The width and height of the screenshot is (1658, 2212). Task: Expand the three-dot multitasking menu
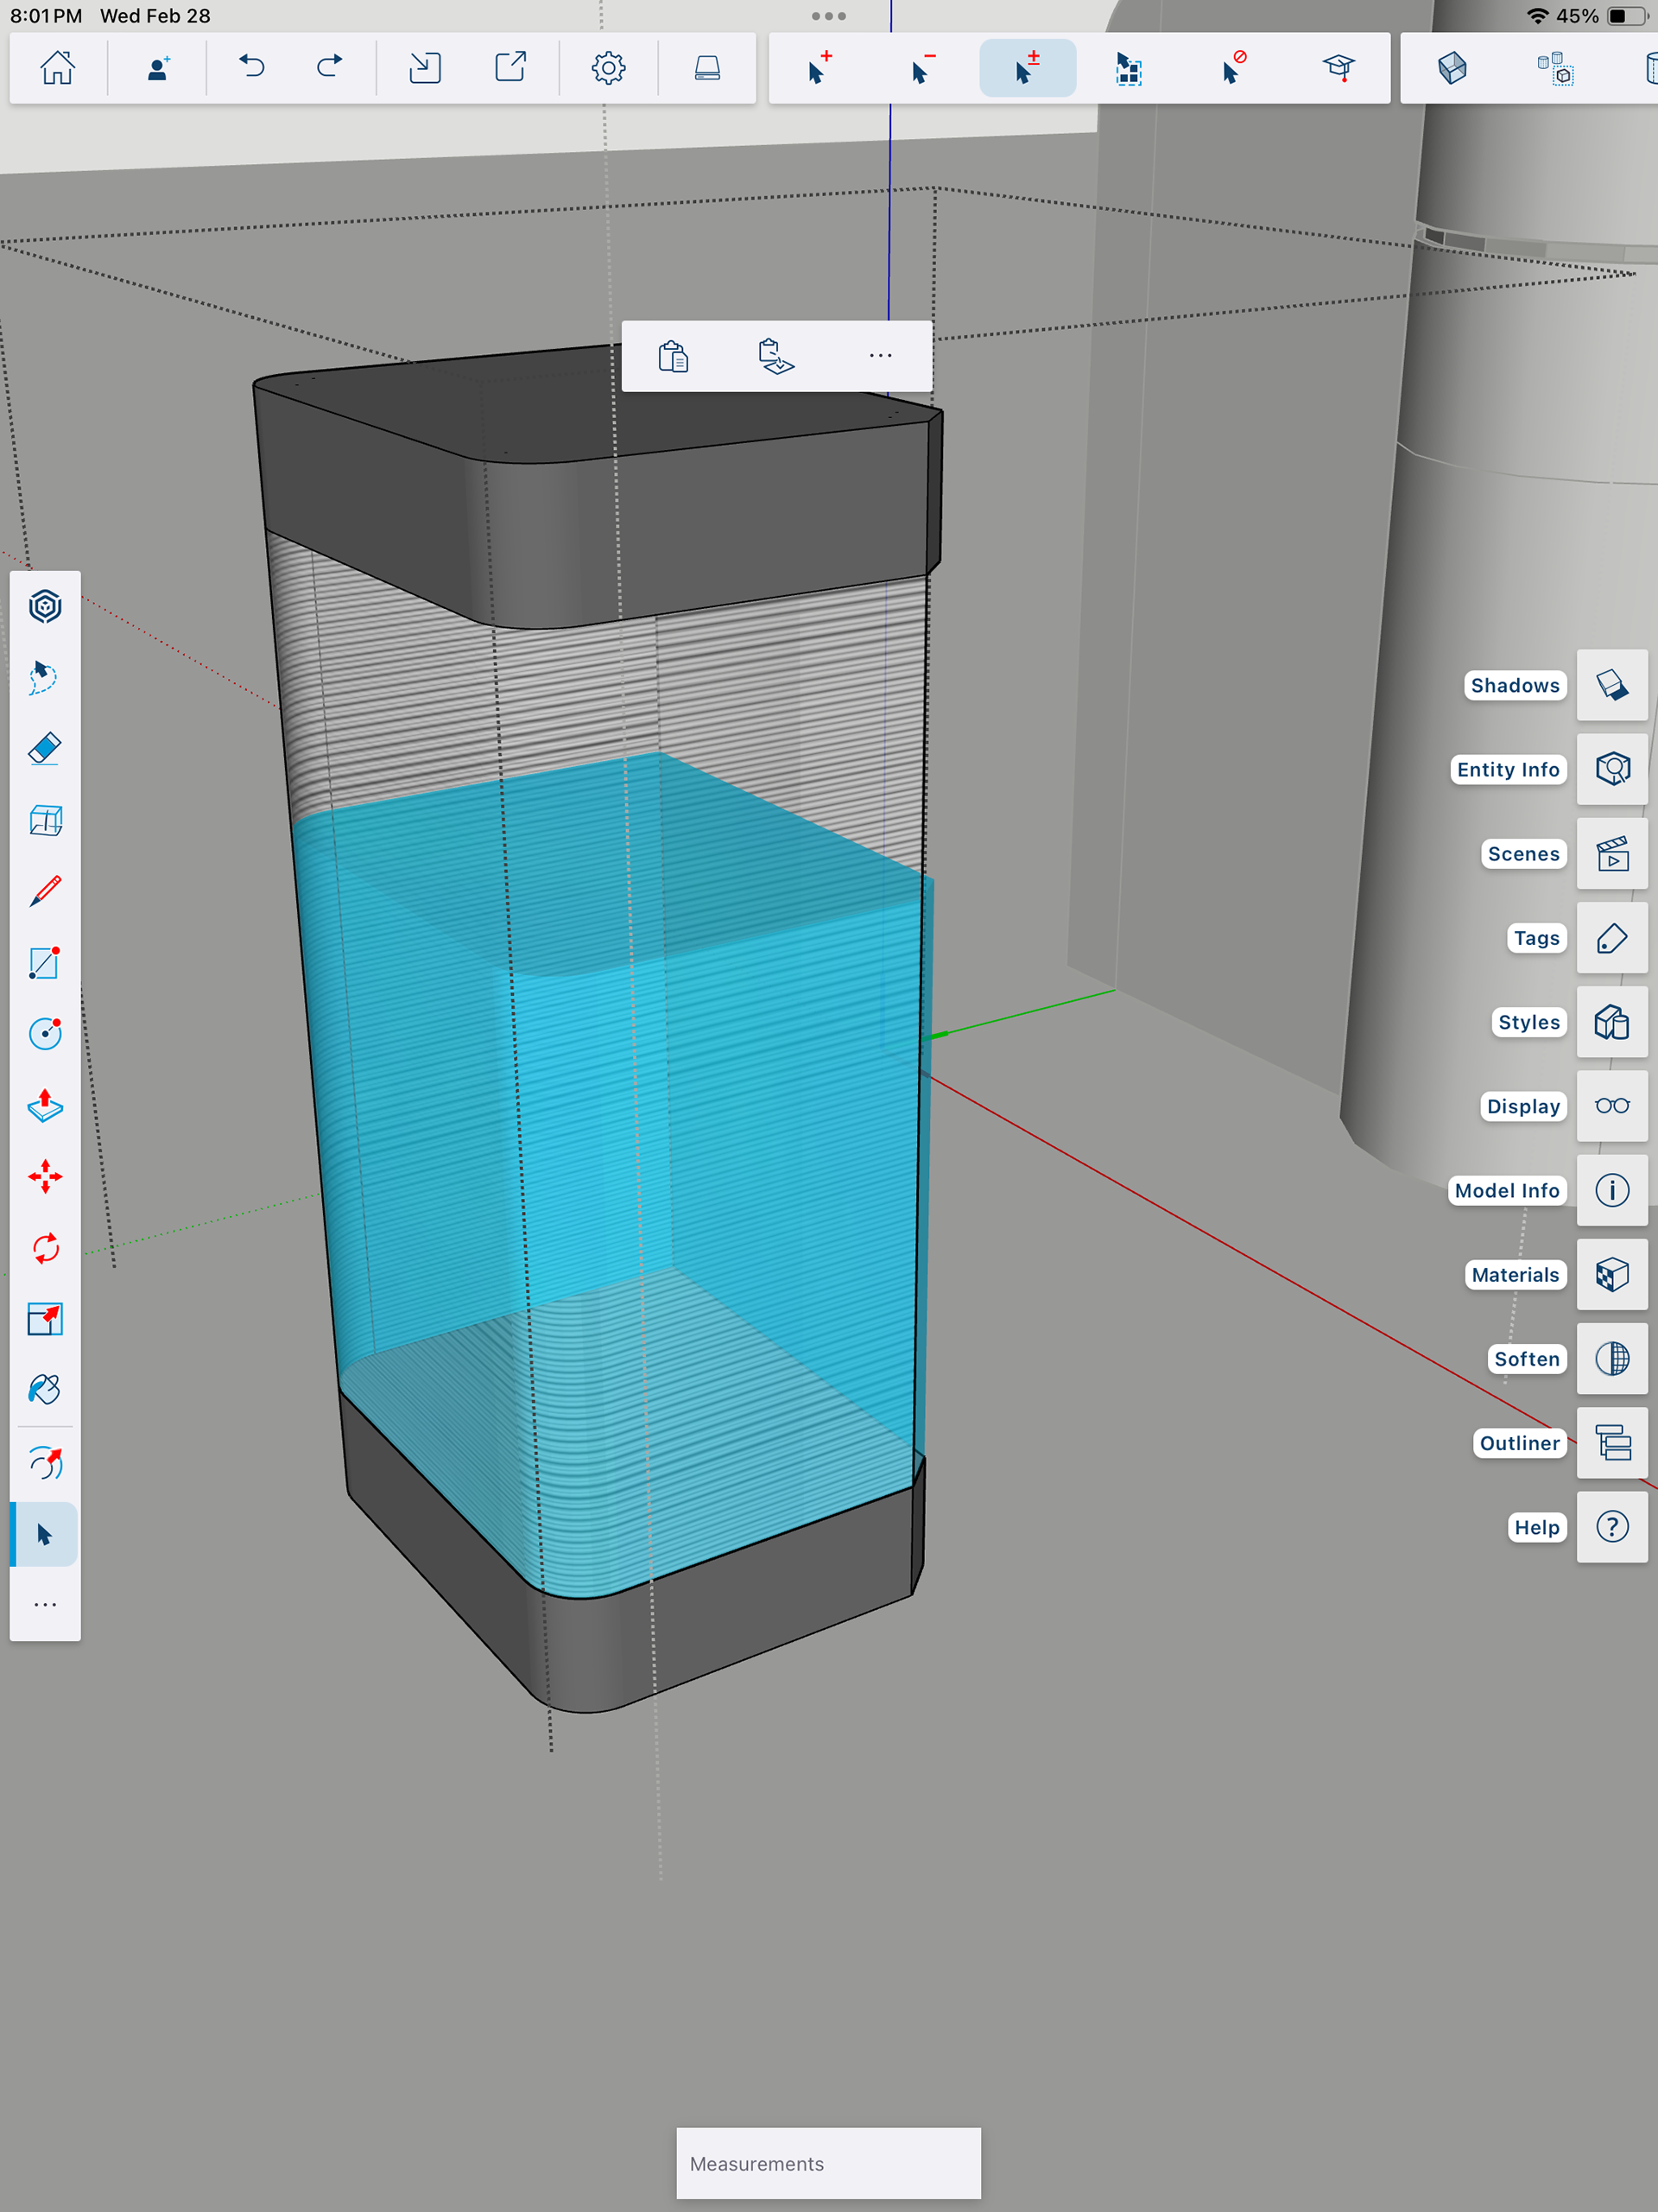(828, 16)
